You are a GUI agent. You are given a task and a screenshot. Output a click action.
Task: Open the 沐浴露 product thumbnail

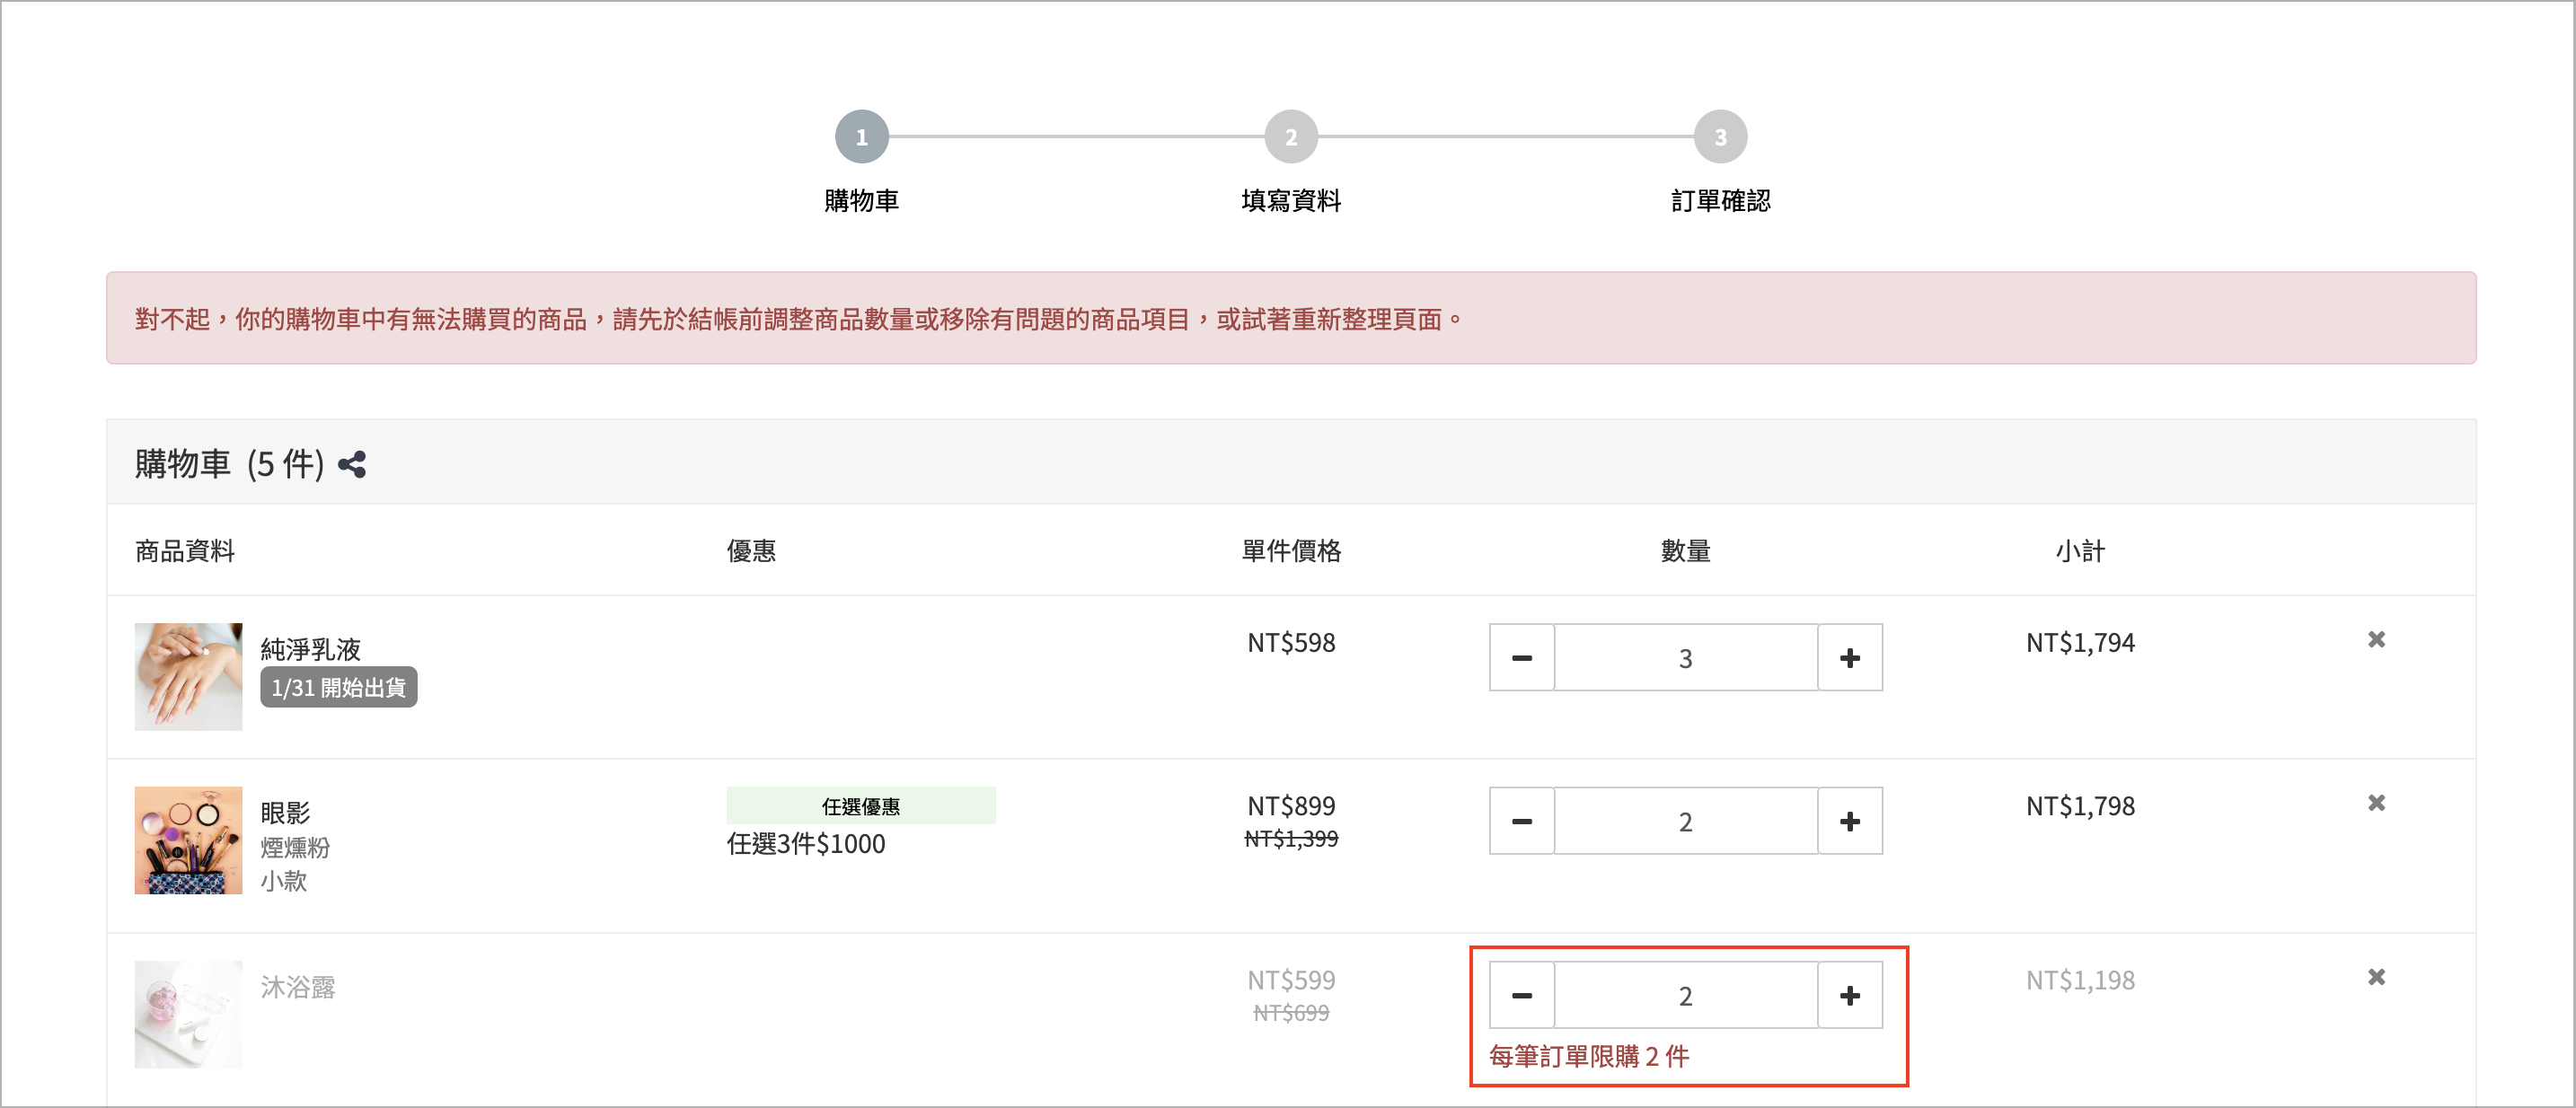[x=188, y=1014]
